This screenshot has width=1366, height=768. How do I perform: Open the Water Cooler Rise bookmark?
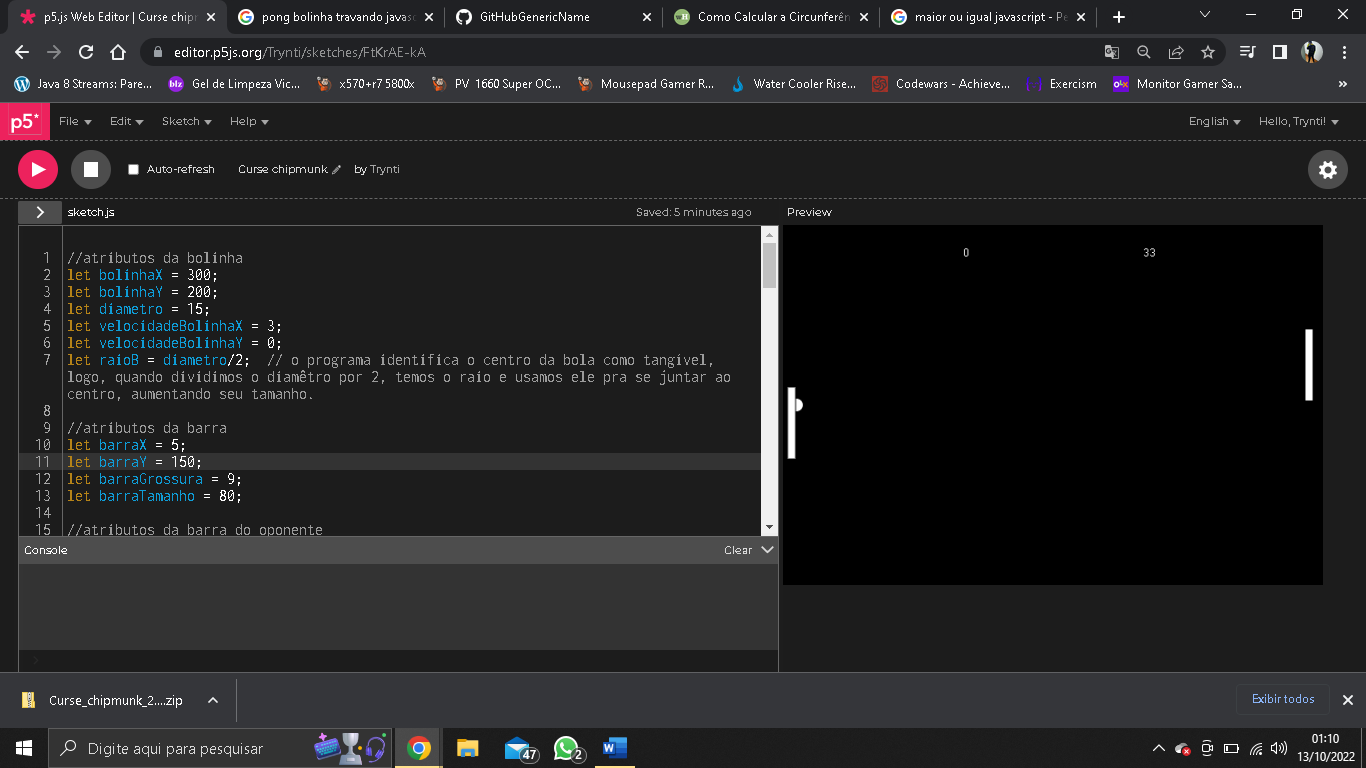pos(794,84)
